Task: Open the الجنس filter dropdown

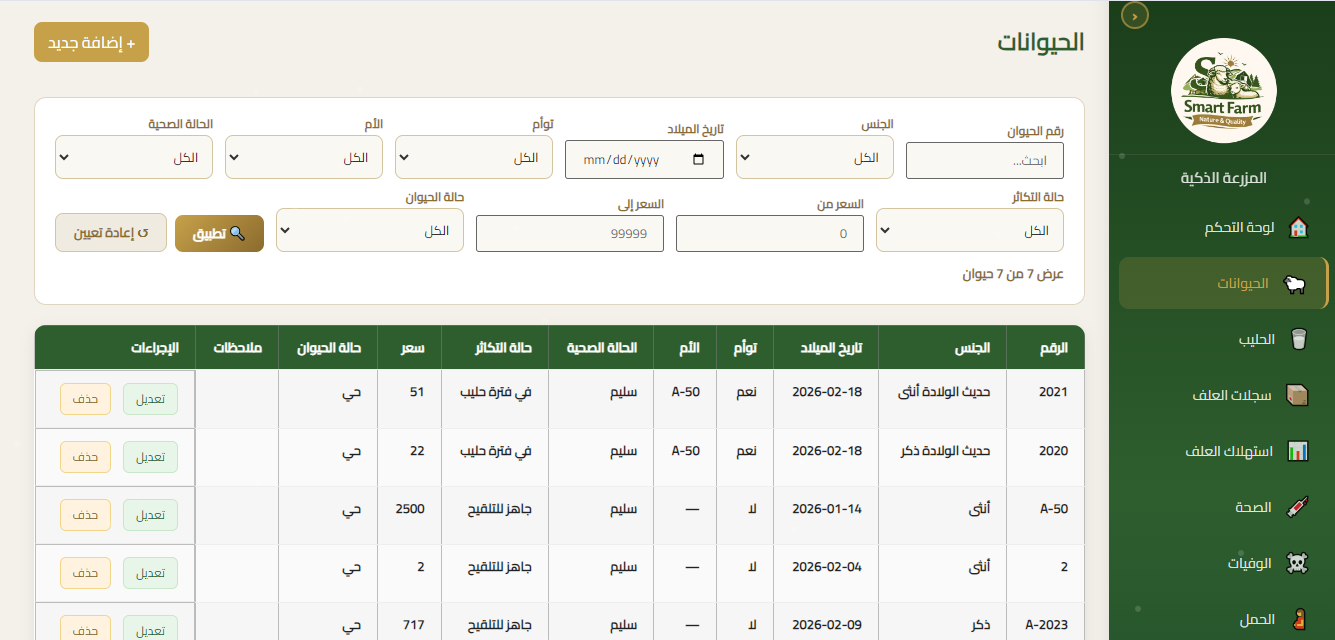Action: [x=814, y=158]
